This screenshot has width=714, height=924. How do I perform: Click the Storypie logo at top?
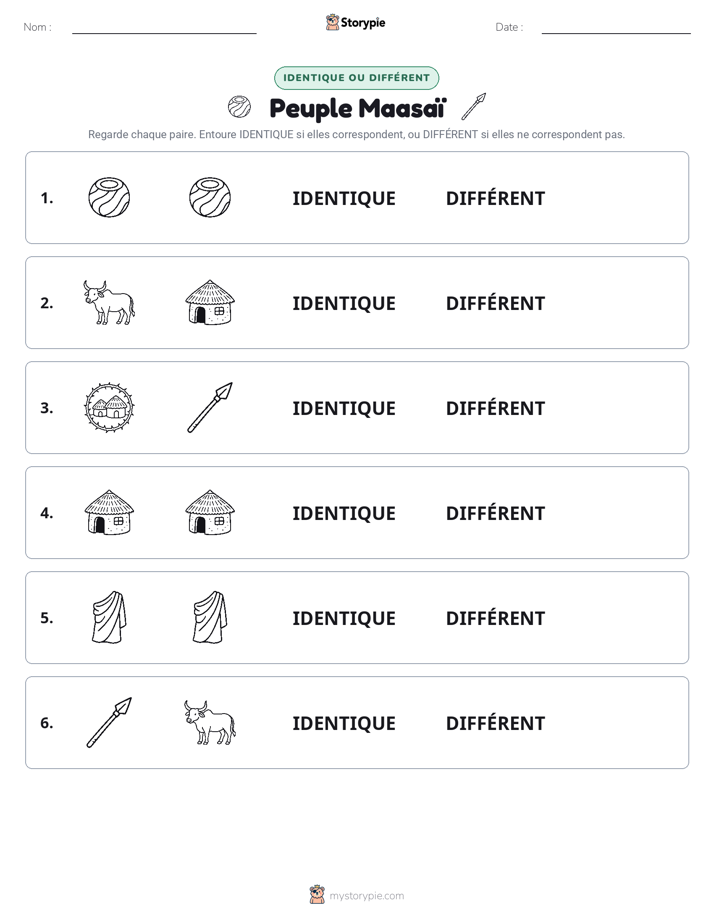[356, 22]
